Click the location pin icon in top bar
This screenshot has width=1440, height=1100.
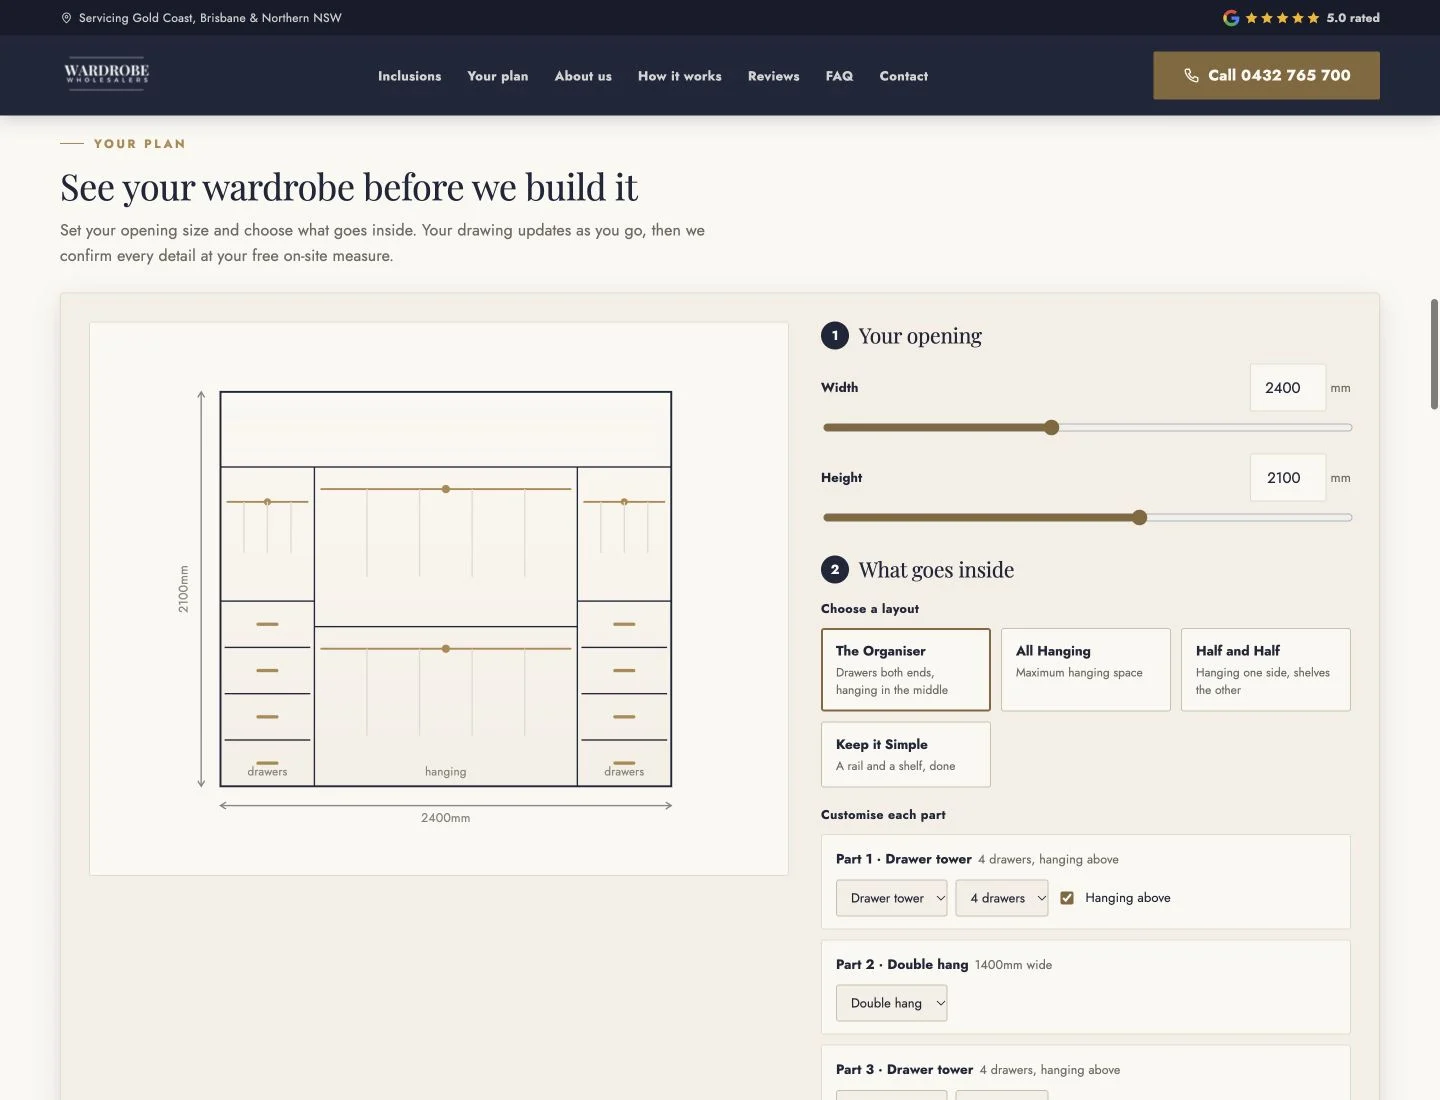[67, 18]
